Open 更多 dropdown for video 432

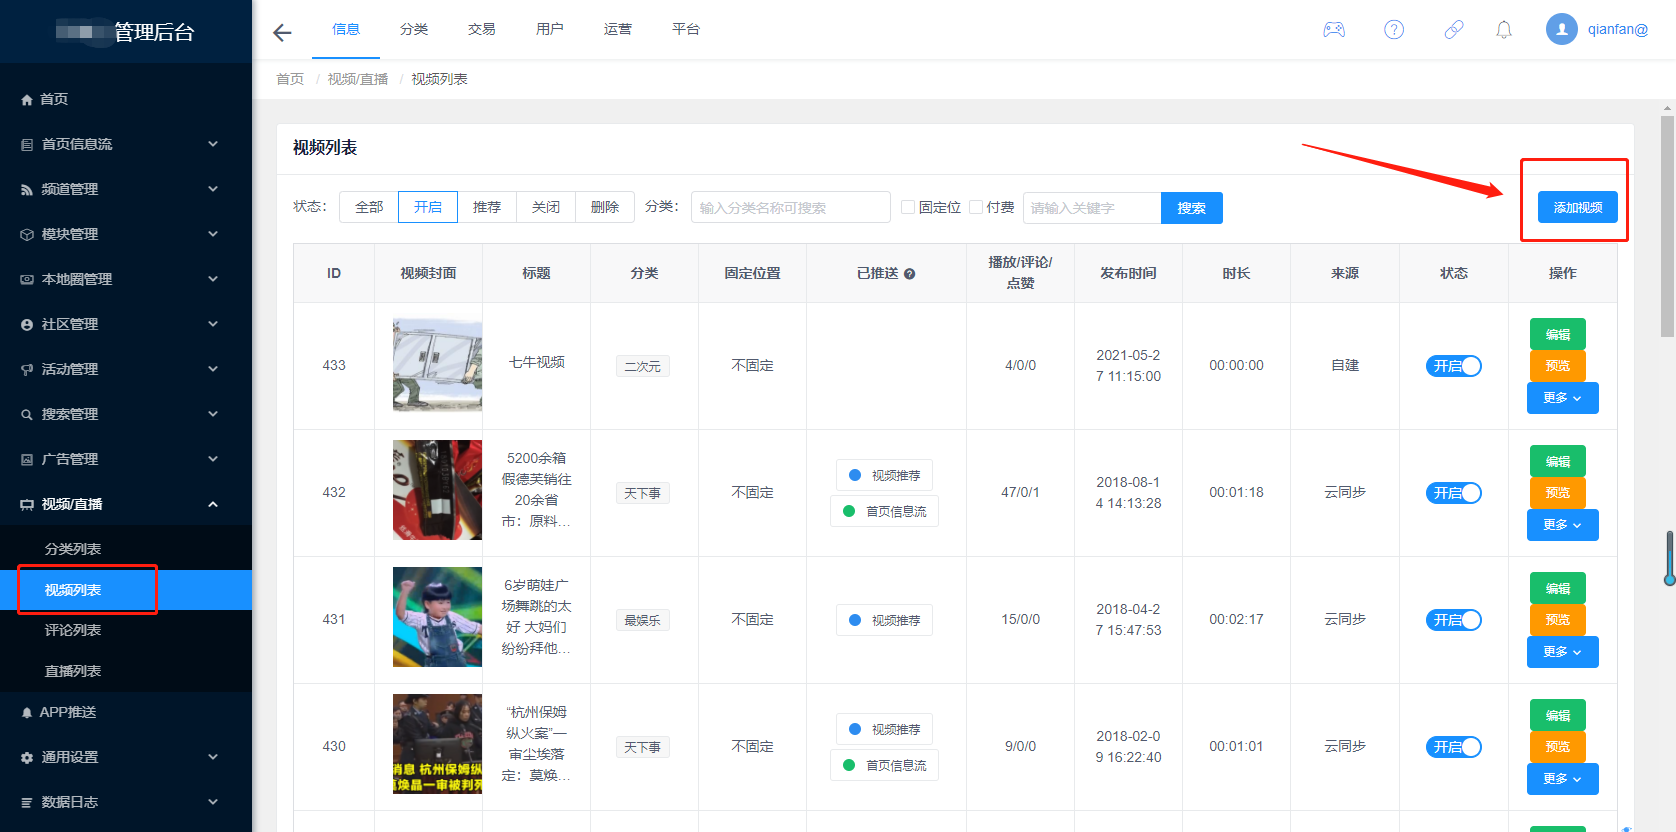(x=1562, y=525)
